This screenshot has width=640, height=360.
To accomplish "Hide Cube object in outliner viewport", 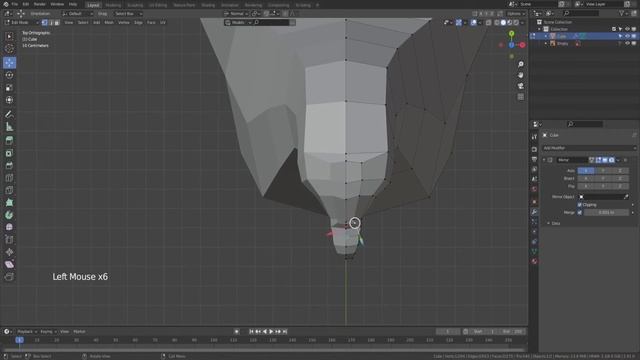I will click(627, 36).
